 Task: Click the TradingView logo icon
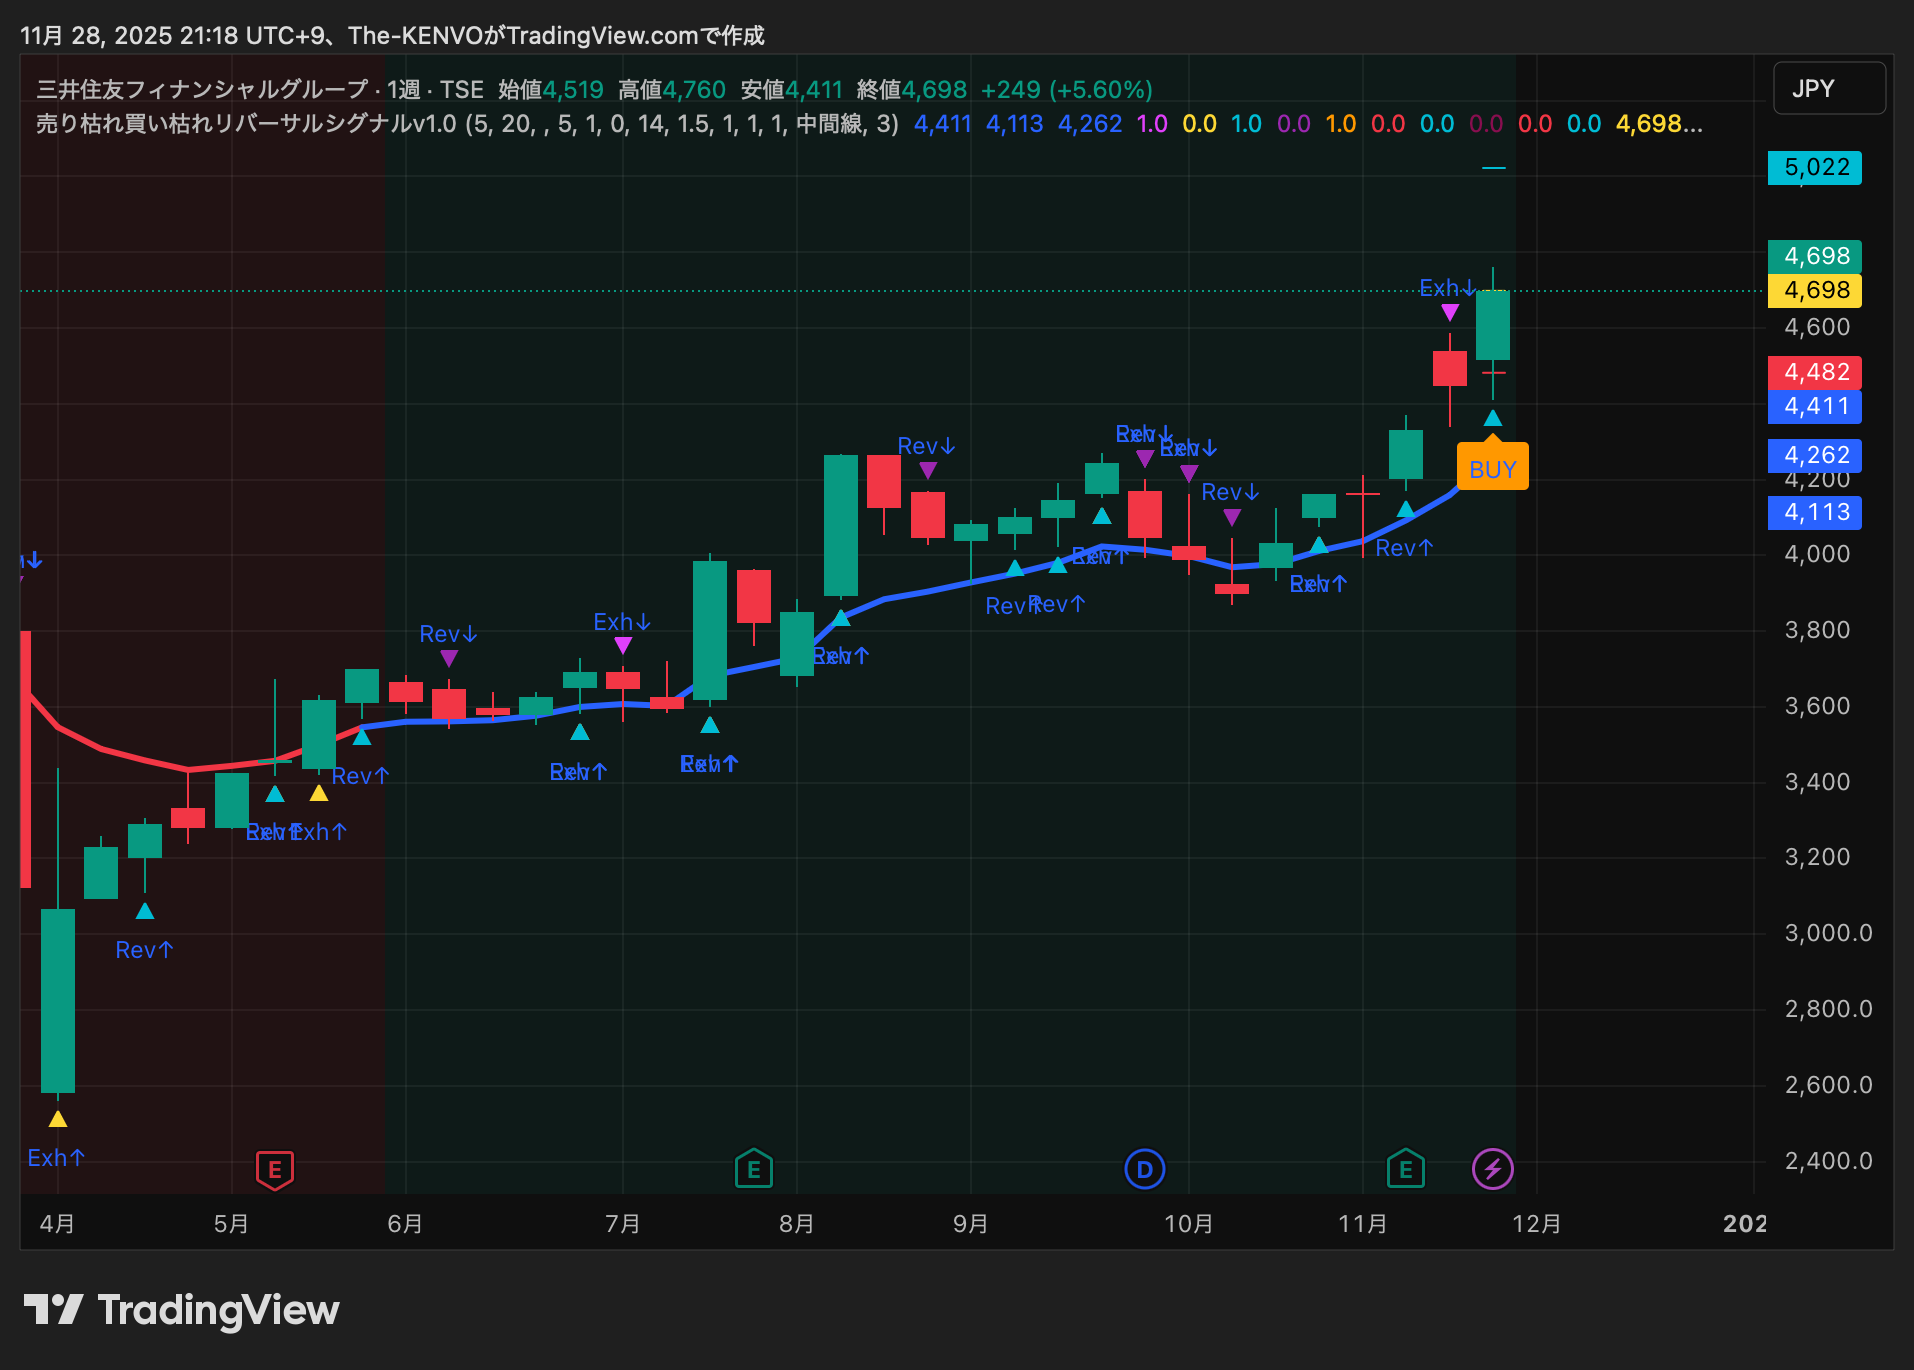point(53,1310)
